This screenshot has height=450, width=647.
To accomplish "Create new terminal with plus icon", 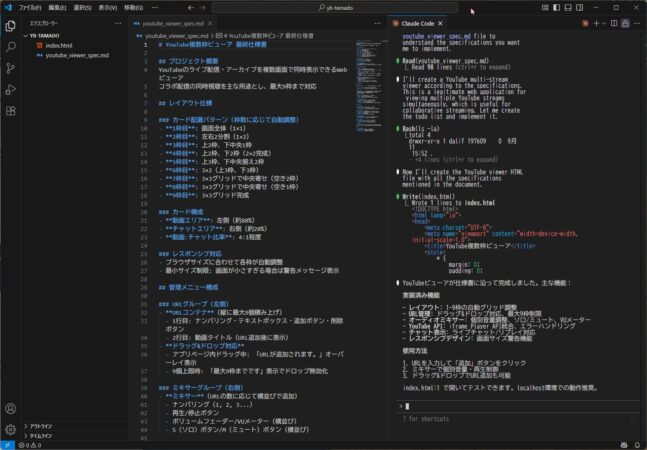I will pyautogui.click(x=596, y=24).
